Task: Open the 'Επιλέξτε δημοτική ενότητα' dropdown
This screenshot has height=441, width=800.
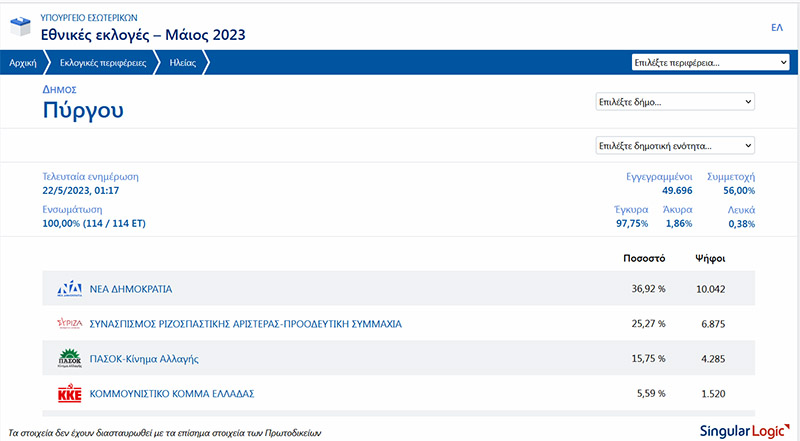Action: pyautogui.click(x=675, y=145)
